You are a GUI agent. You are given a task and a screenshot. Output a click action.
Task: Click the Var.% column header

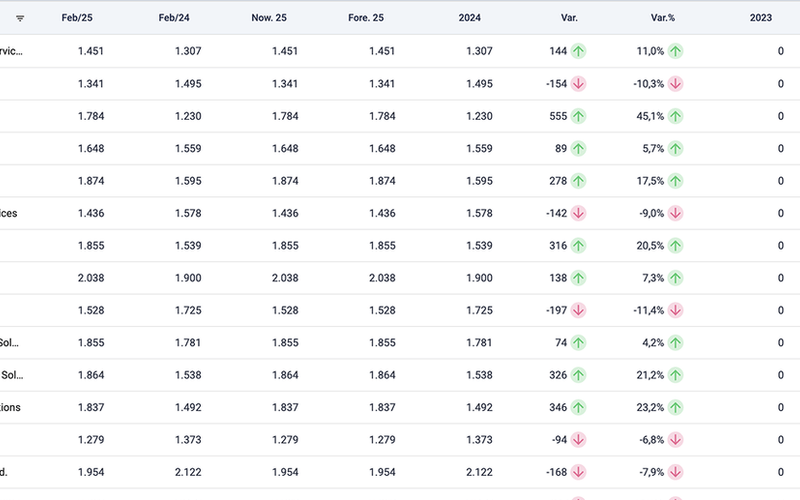666,18
